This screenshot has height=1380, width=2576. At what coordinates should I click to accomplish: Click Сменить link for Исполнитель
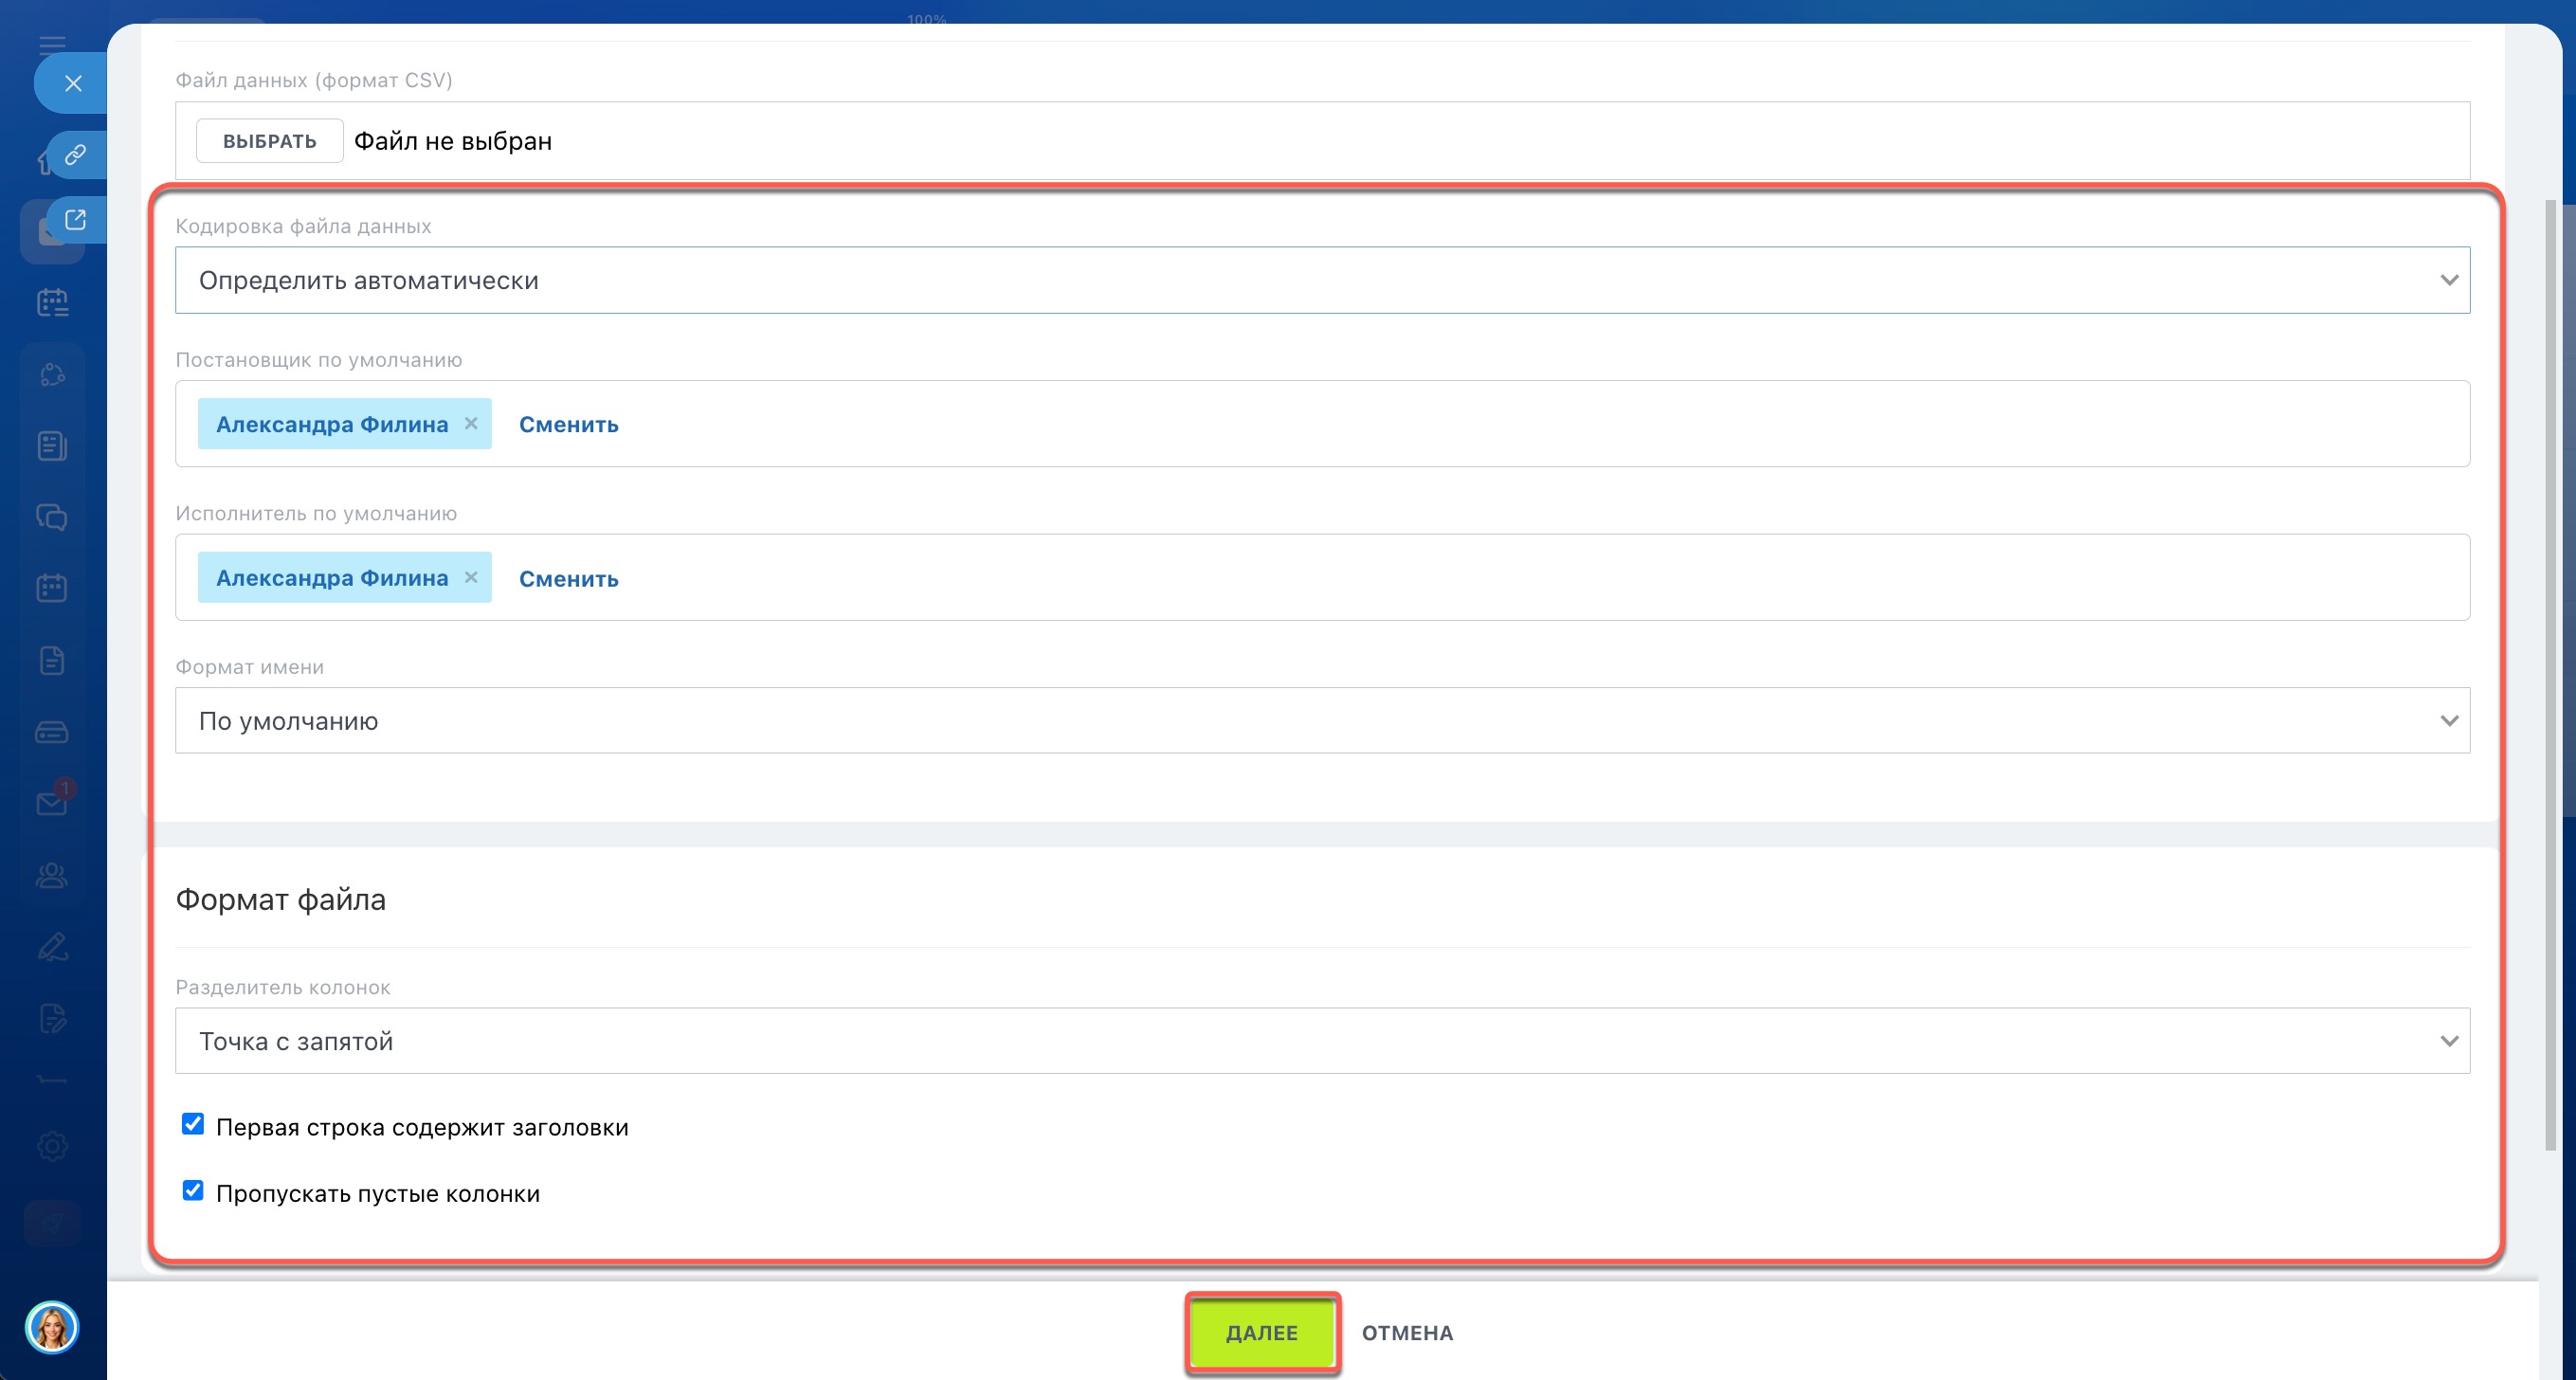[x=568, y=578]
